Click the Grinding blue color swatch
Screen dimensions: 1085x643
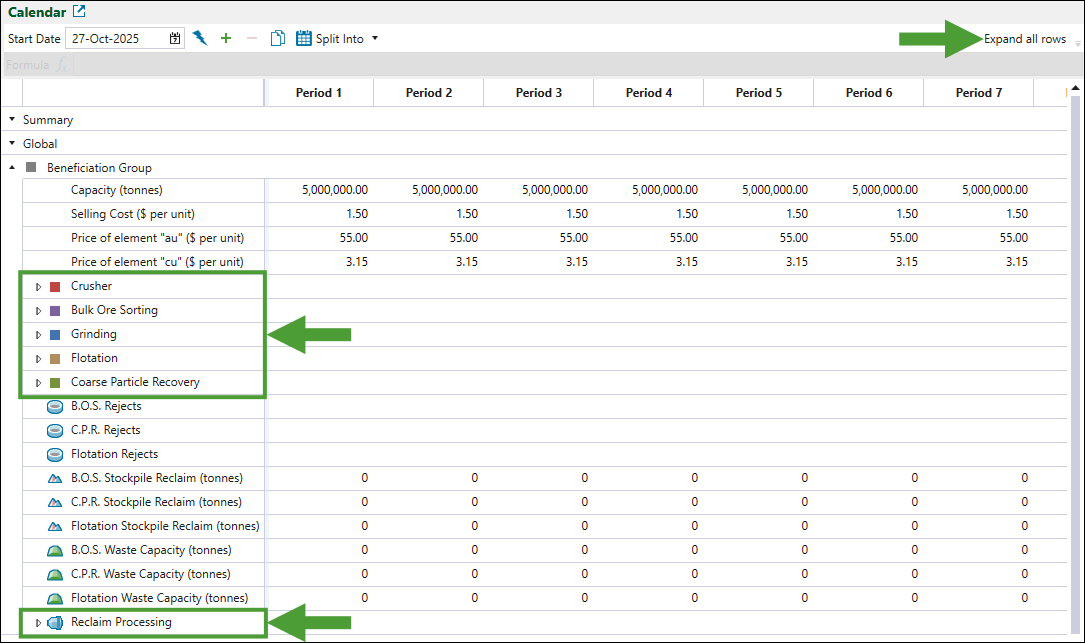point(56,334)
